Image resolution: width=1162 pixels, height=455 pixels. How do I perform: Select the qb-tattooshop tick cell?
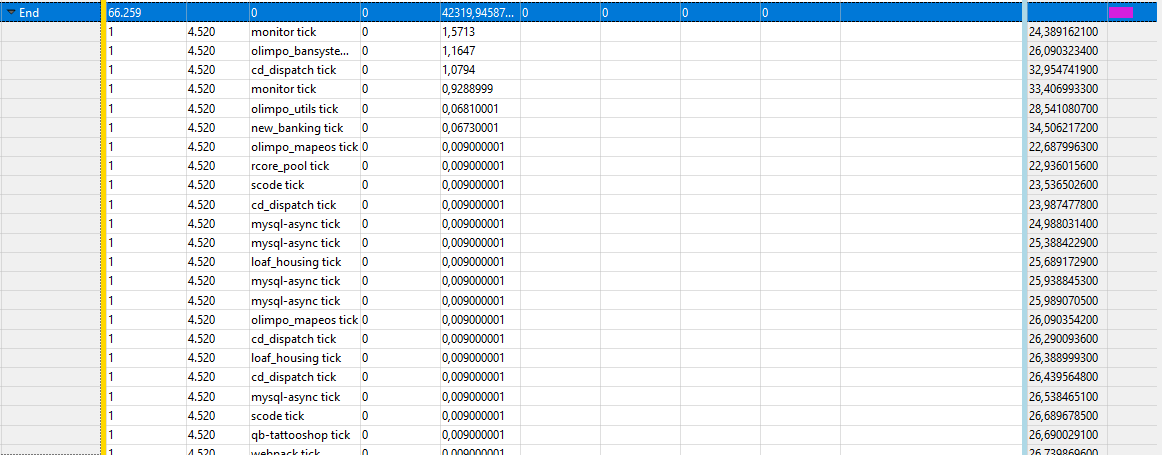(x=300, y=434)
